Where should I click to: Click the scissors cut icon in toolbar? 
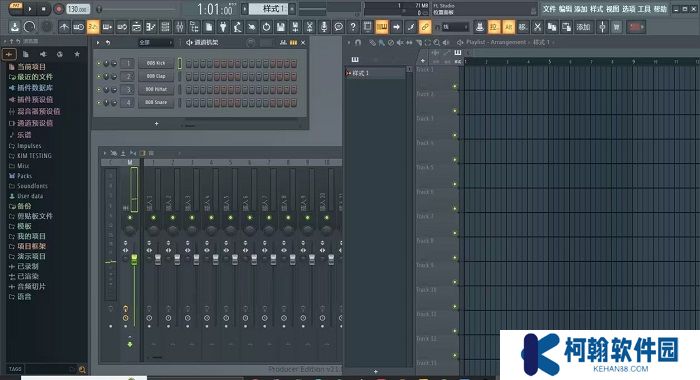coord(538,27)
